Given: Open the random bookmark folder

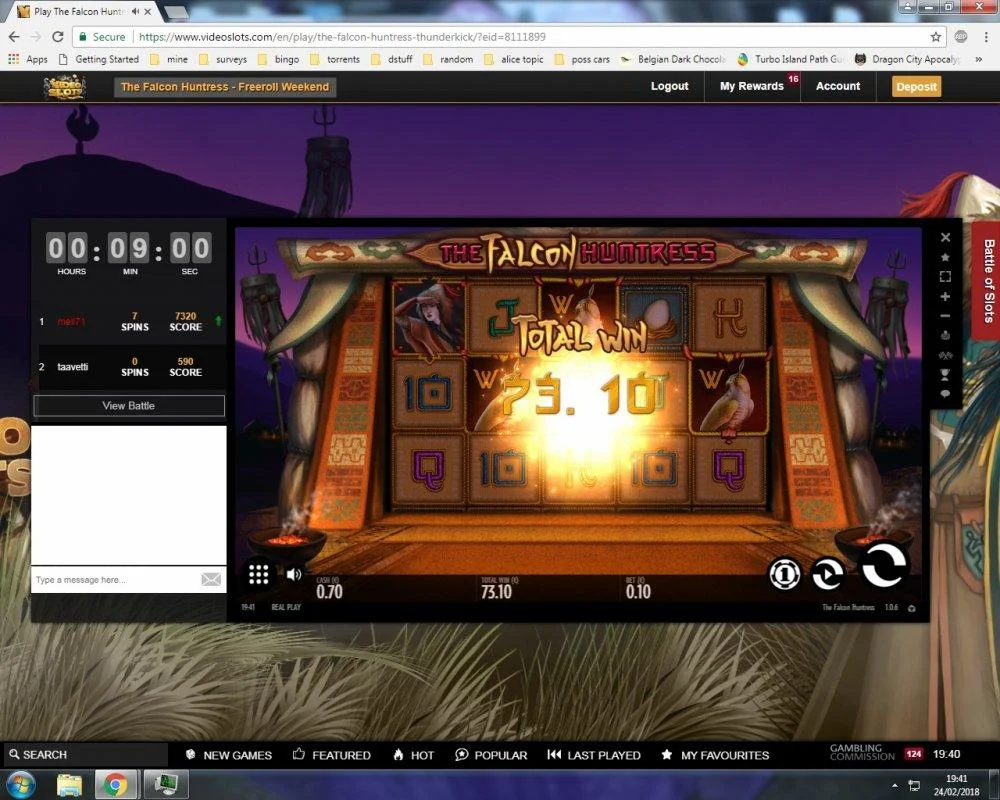Looking at the screenshot, I should click(x=448, y=59).
